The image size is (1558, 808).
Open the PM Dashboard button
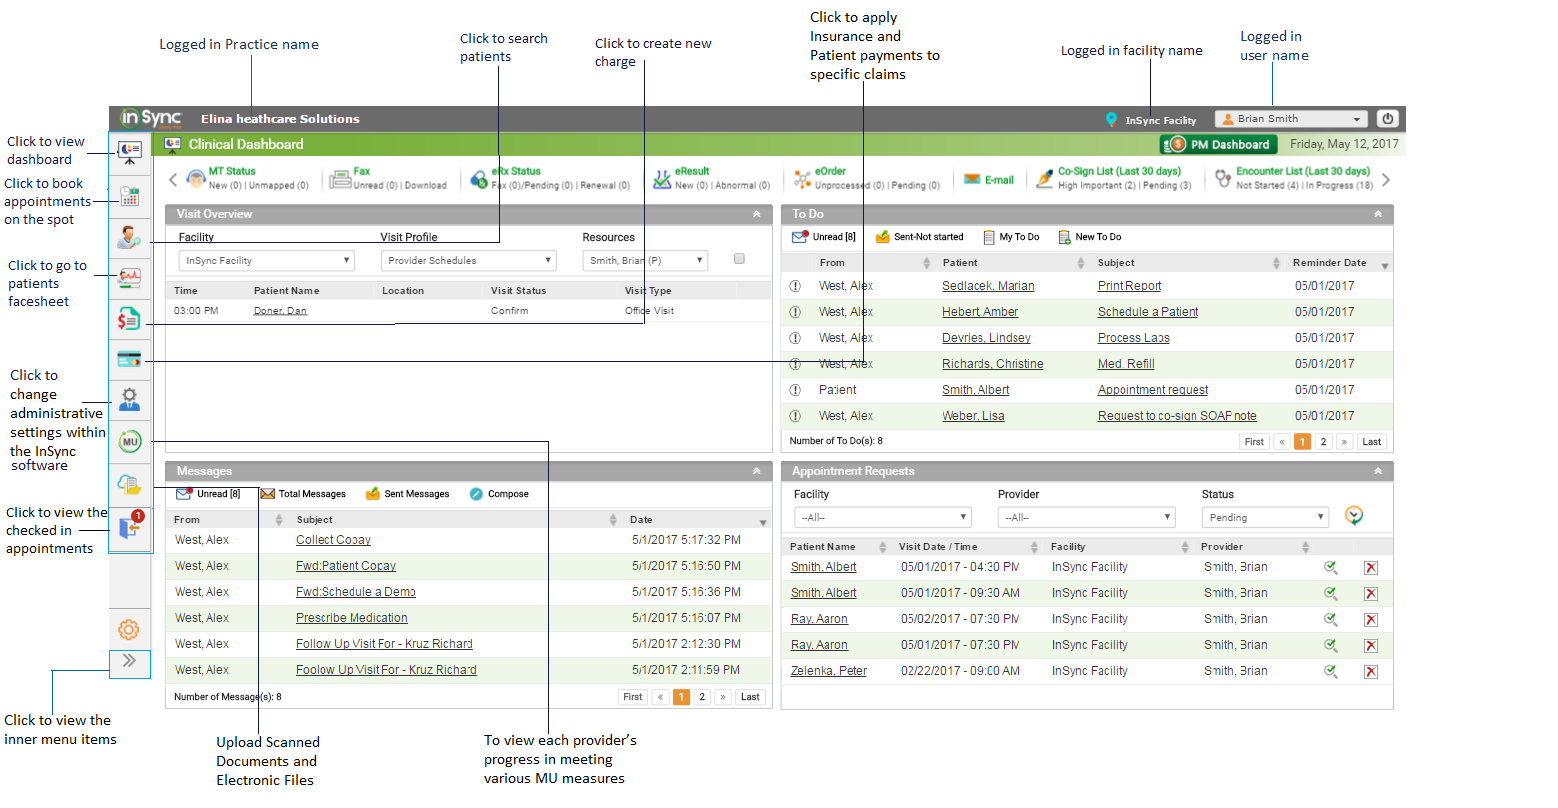click(1220, 144)
